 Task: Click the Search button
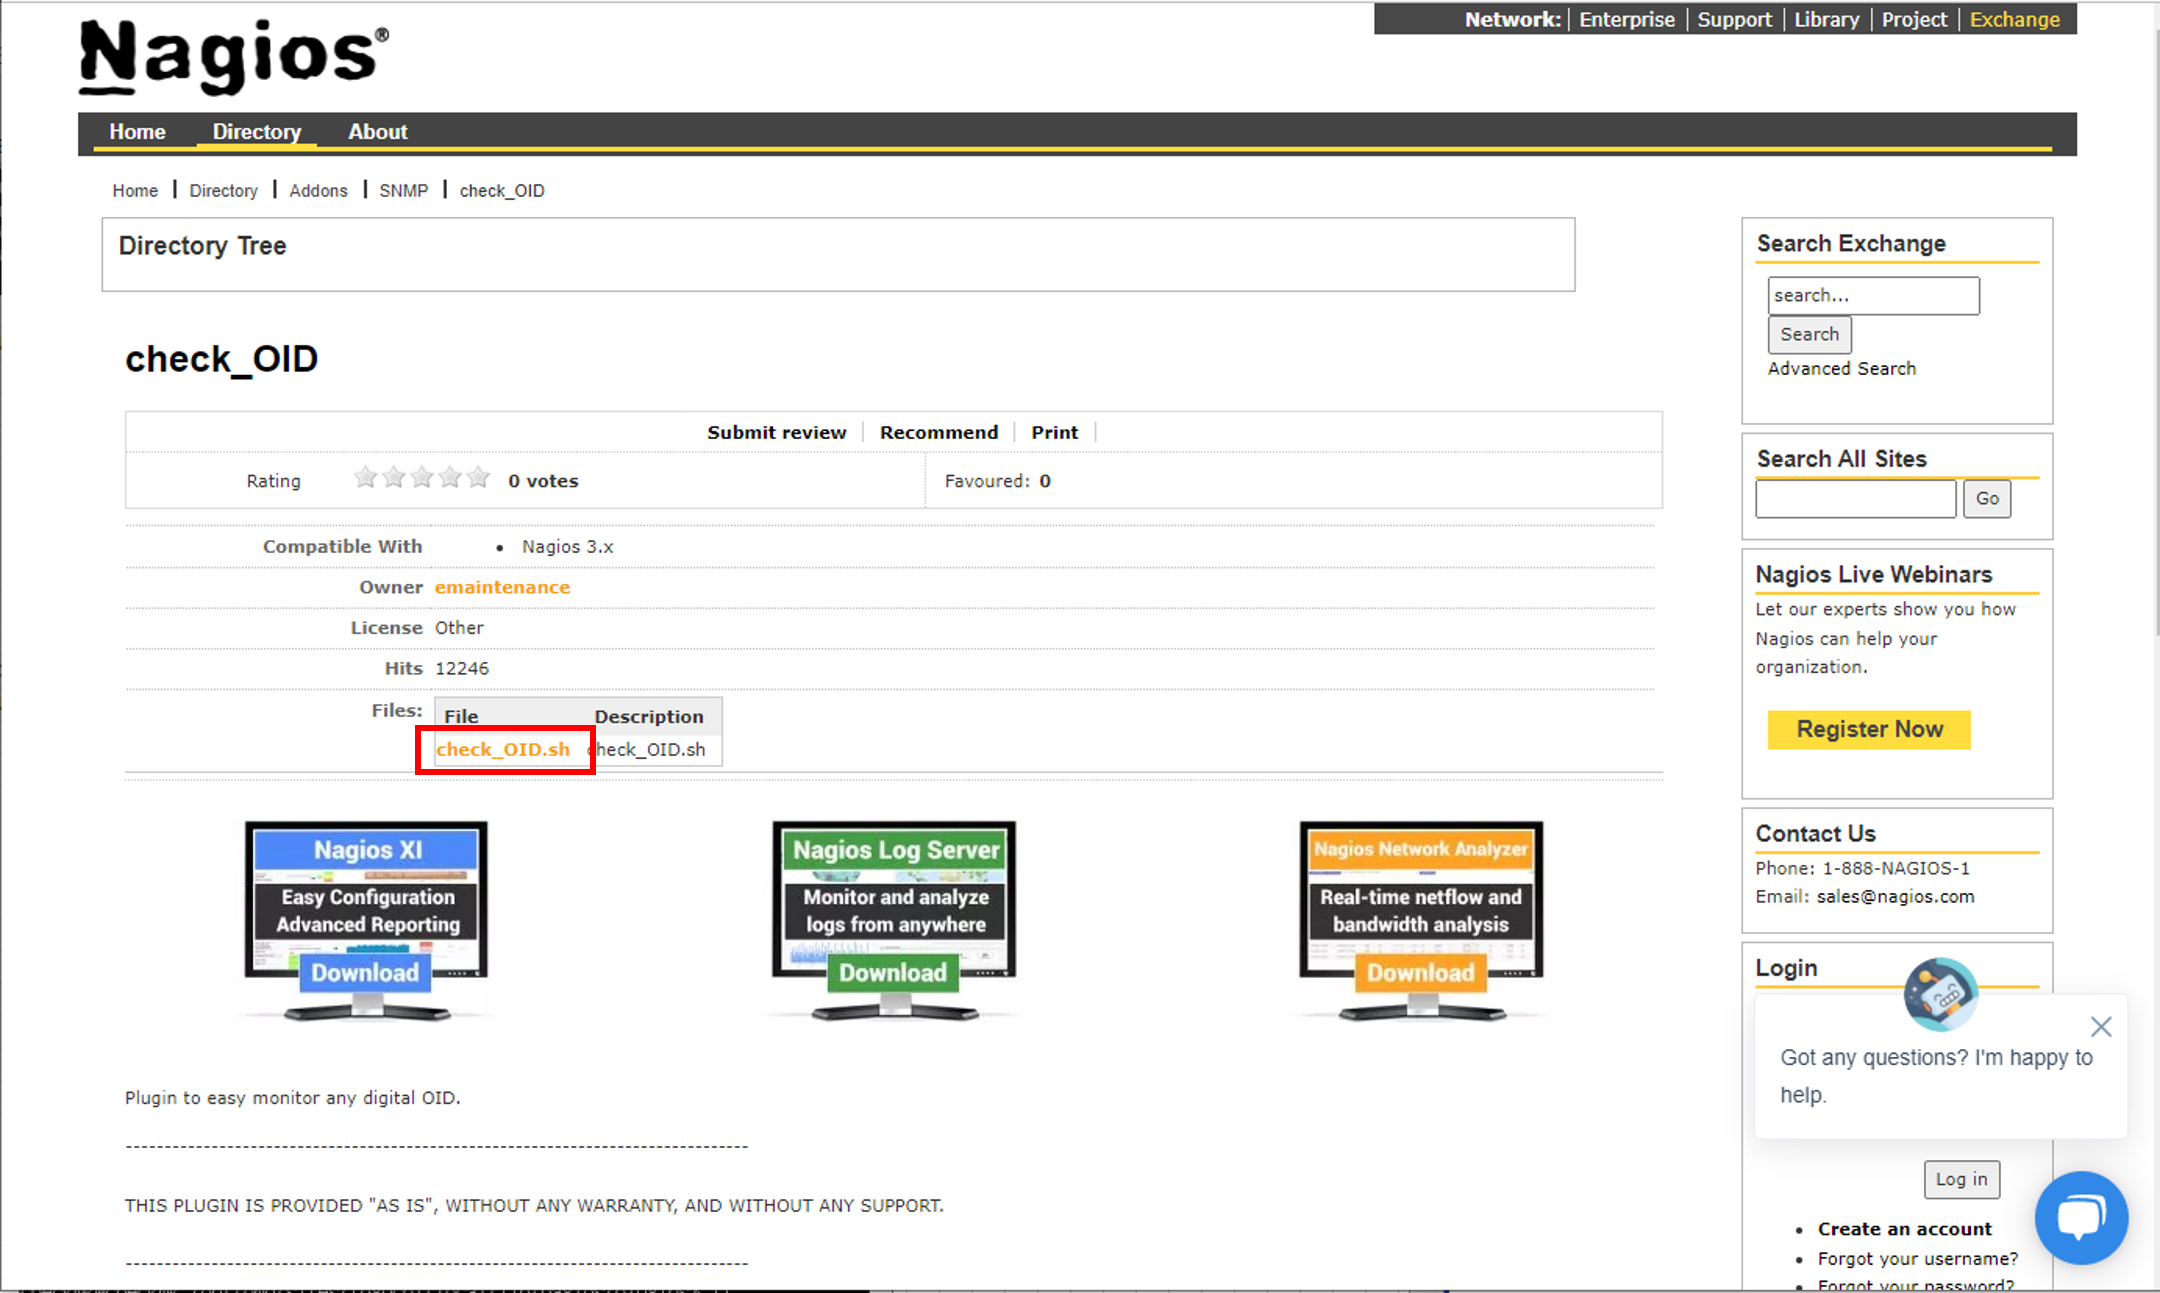(x=1809, y=334)
